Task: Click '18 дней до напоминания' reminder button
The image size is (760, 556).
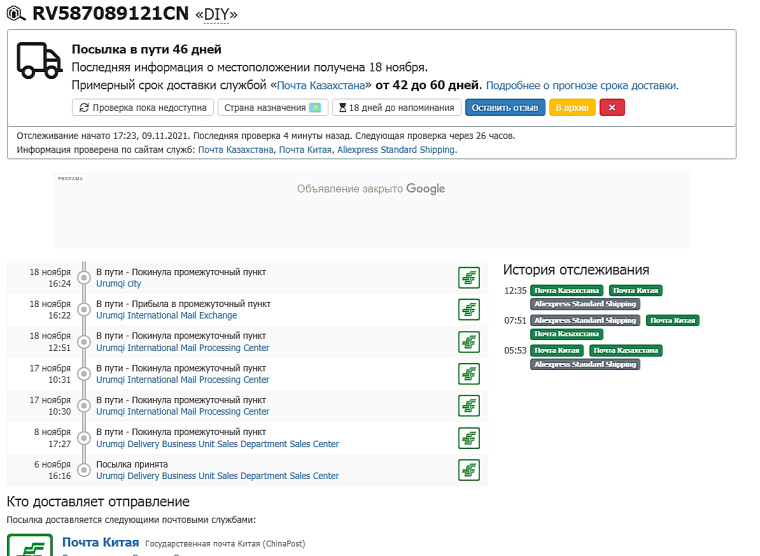Action: 396,108
